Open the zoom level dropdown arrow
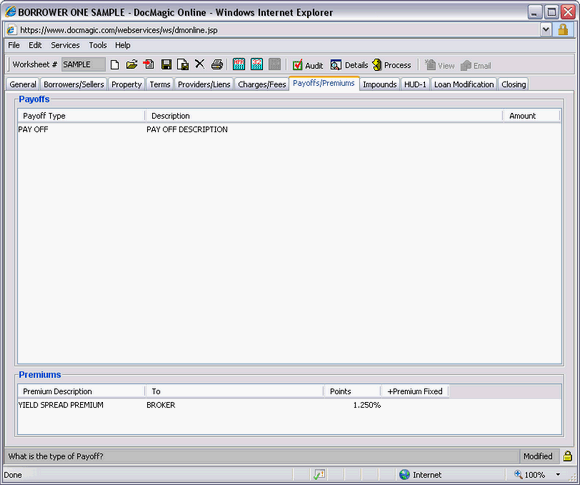 point(558,475)
